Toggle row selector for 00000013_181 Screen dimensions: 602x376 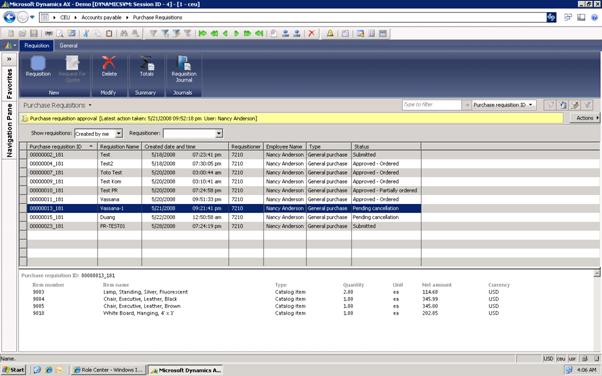pyautogui.click(x=23, y=208)
